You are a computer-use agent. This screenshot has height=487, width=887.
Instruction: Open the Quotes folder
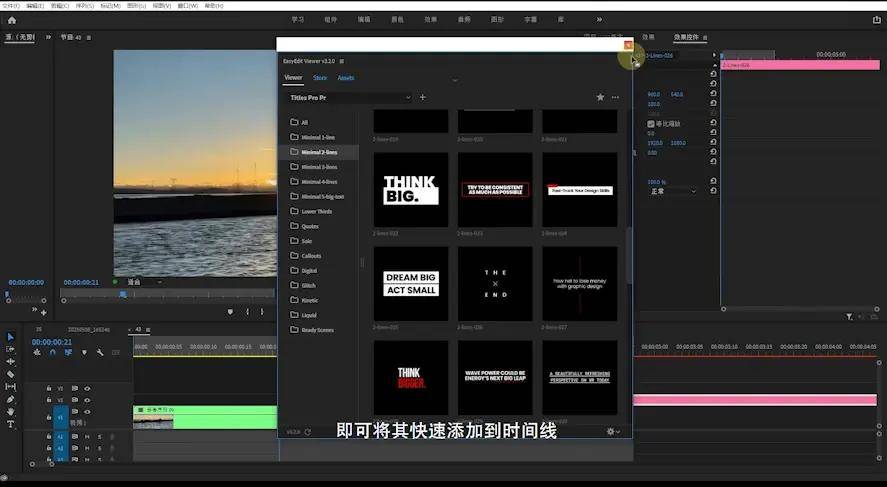[x=318, y=226]
